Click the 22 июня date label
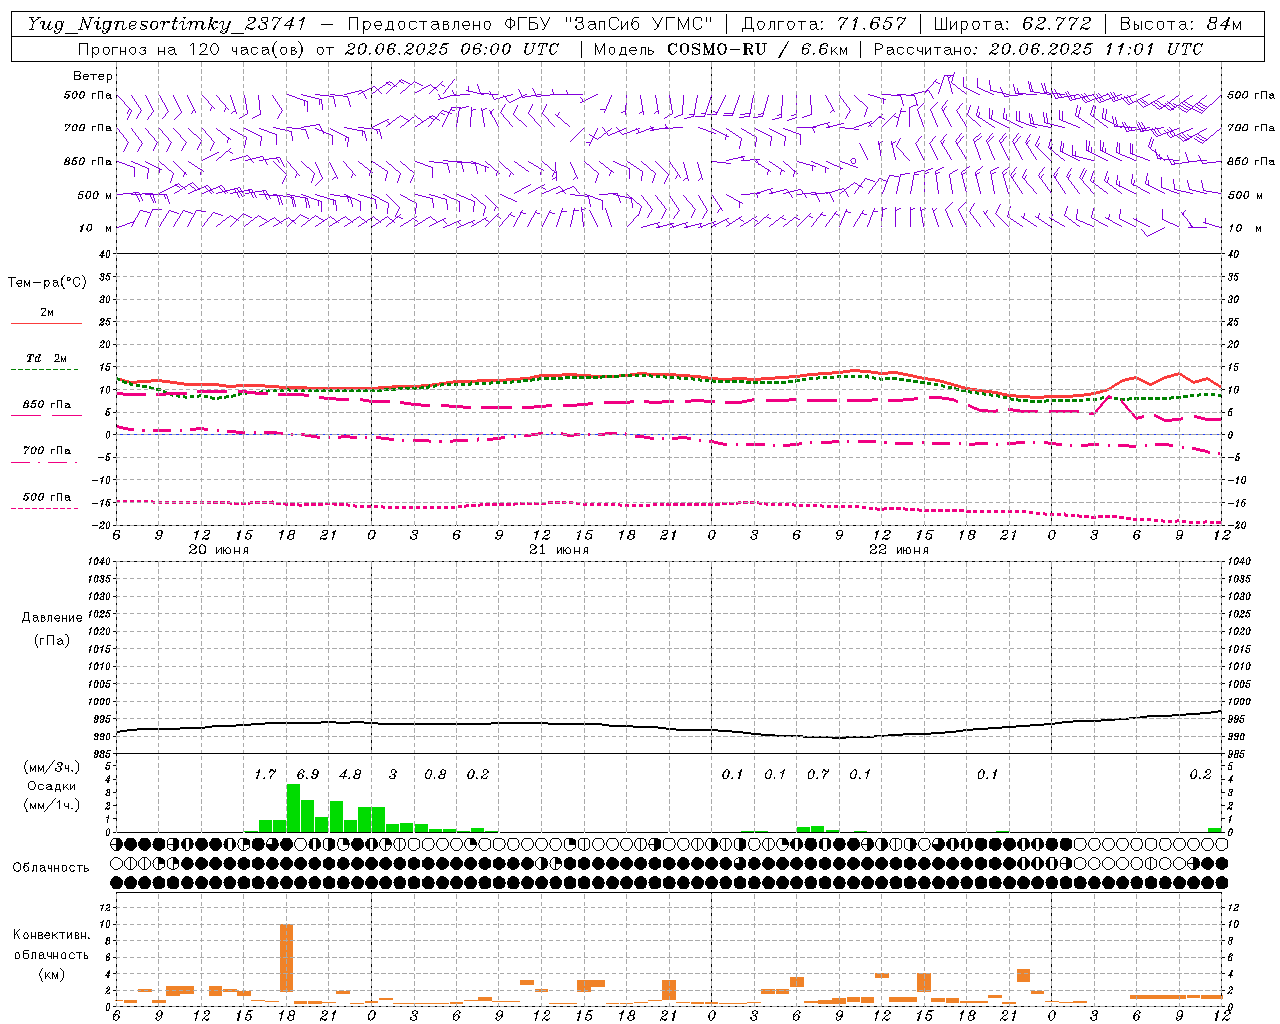Viewport: 1280px width, 1024px height. (899, 550)
